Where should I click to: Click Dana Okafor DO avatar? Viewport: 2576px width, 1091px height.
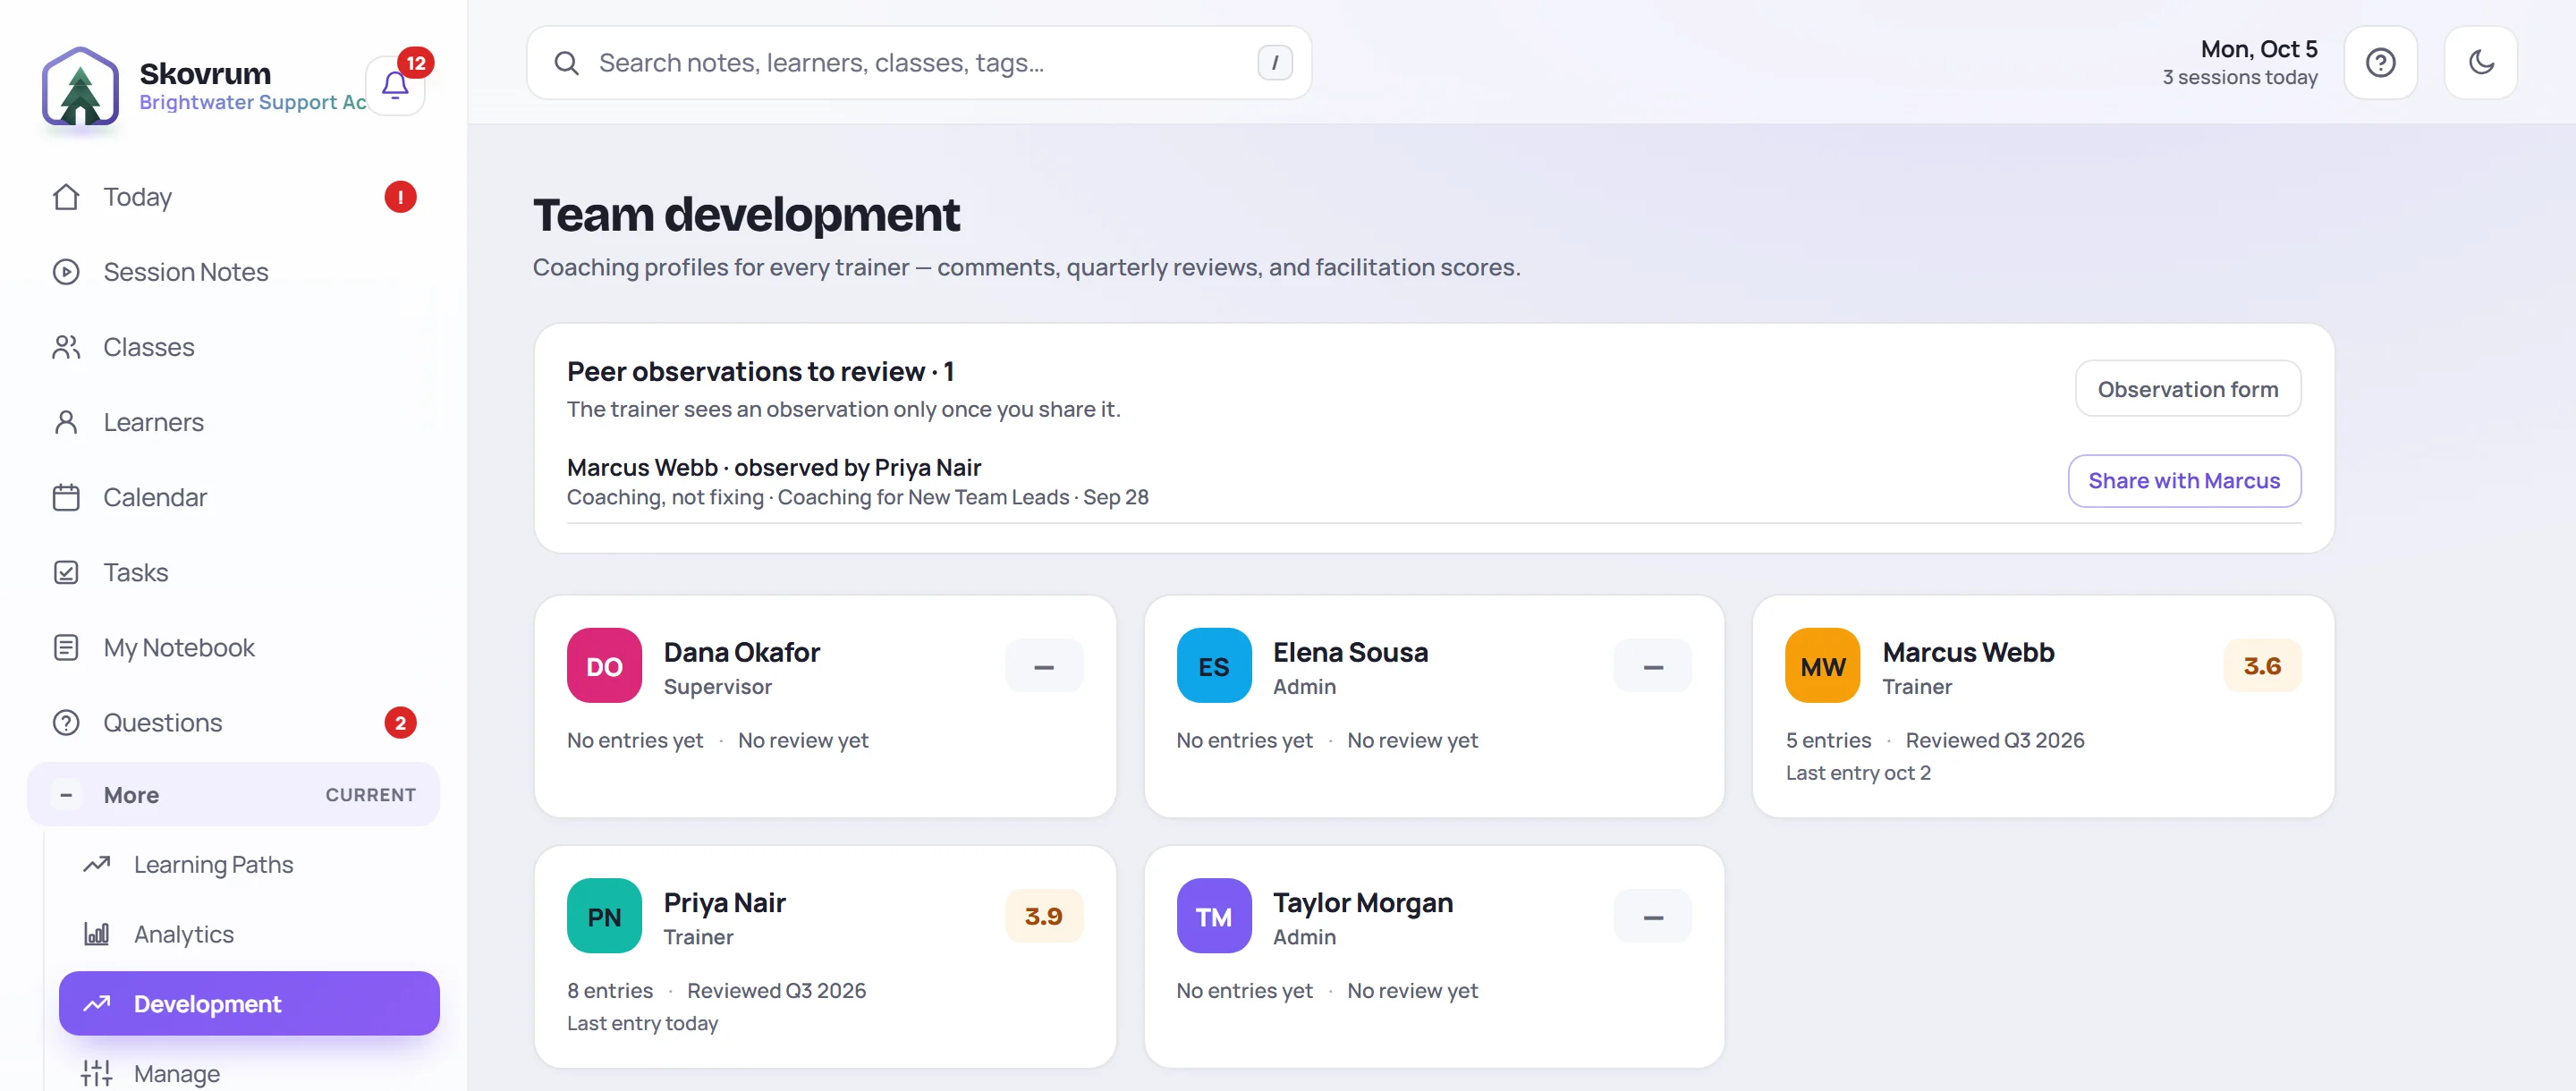pos(604,666)
